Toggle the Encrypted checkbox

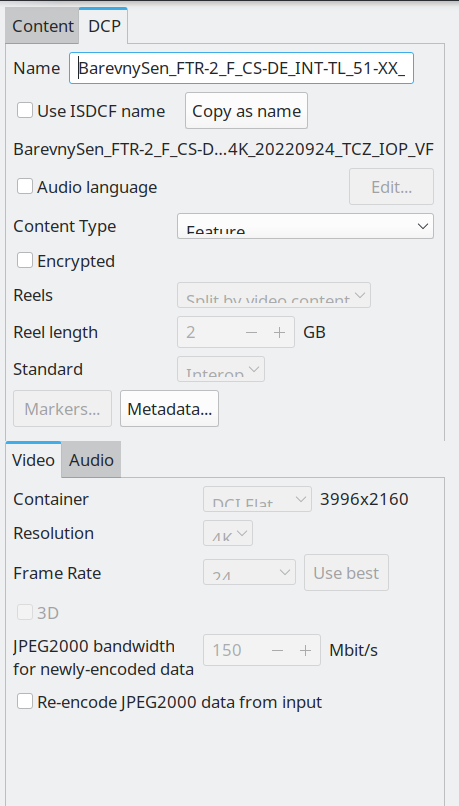[25, 261]
